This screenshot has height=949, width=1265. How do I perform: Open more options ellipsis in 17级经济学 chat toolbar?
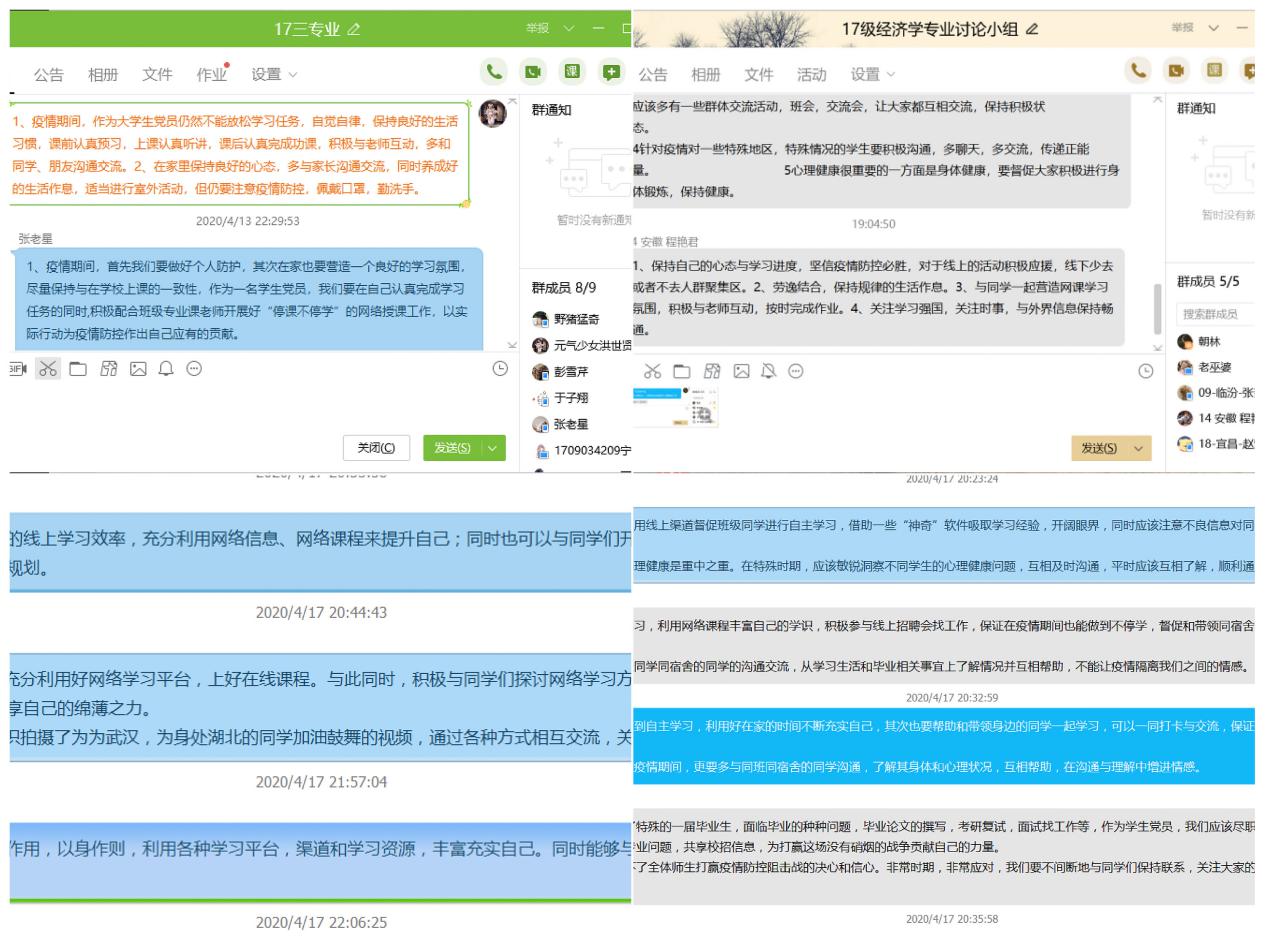(x=796, y=371)
